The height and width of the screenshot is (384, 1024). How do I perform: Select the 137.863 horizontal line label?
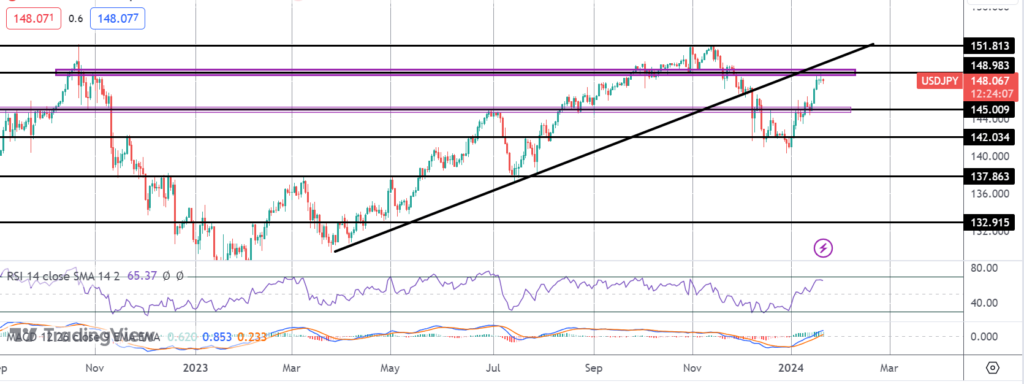pyautogui.click(x=990, y=176)
